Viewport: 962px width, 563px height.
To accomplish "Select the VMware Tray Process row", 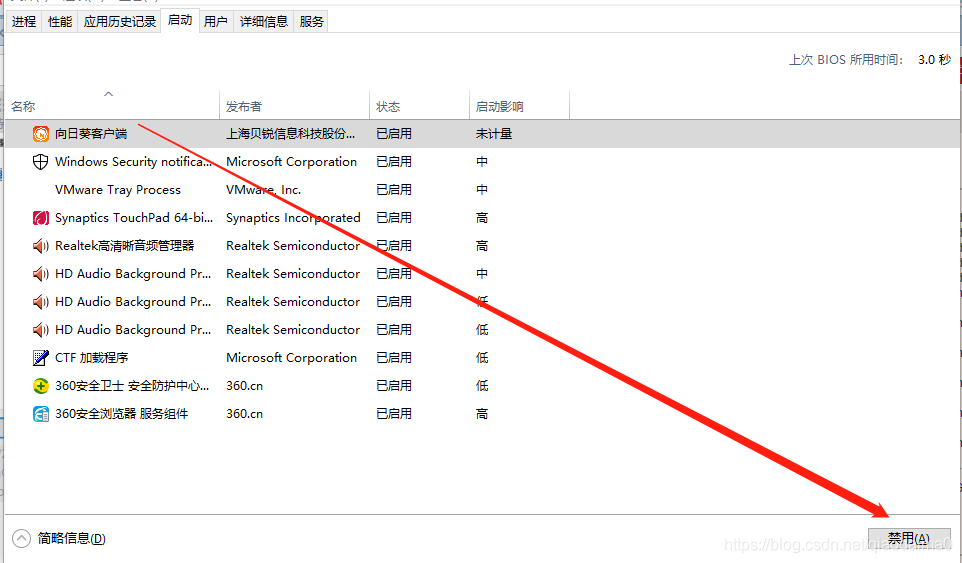I will coord(482,190).
